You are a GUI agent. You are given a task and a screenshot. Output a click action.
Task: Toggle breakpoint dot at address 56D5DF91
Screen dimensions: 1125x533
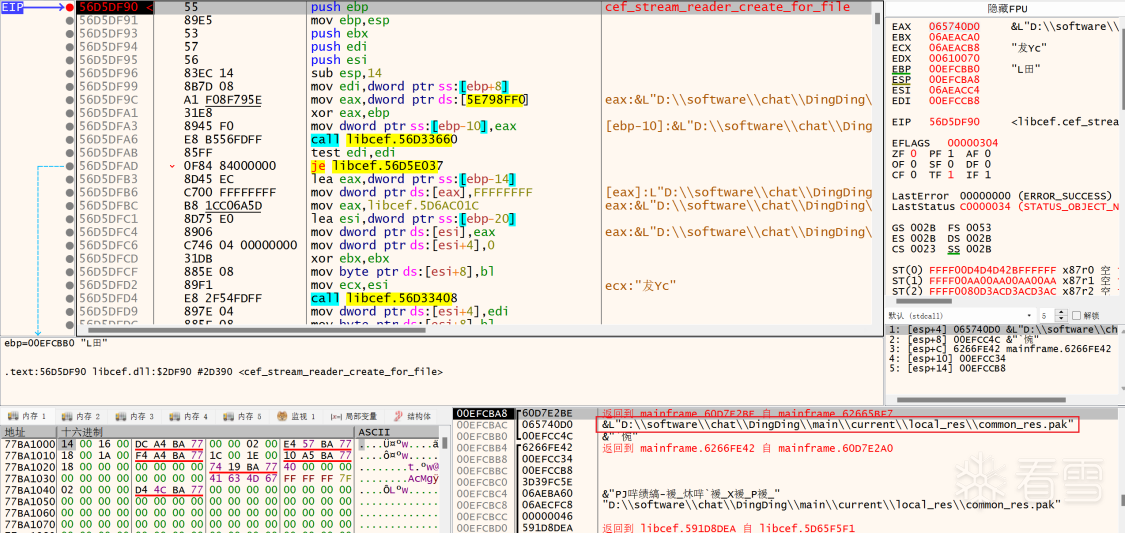click(x=70, y=21)
